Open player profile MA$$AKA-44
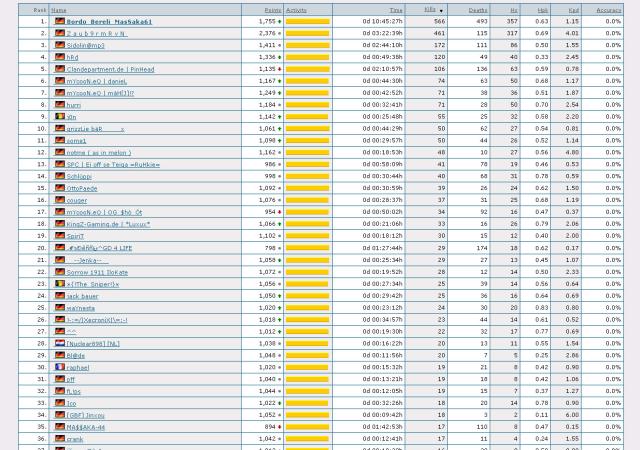The height and width of the screenshot is (450, 640). click(86, 427)
